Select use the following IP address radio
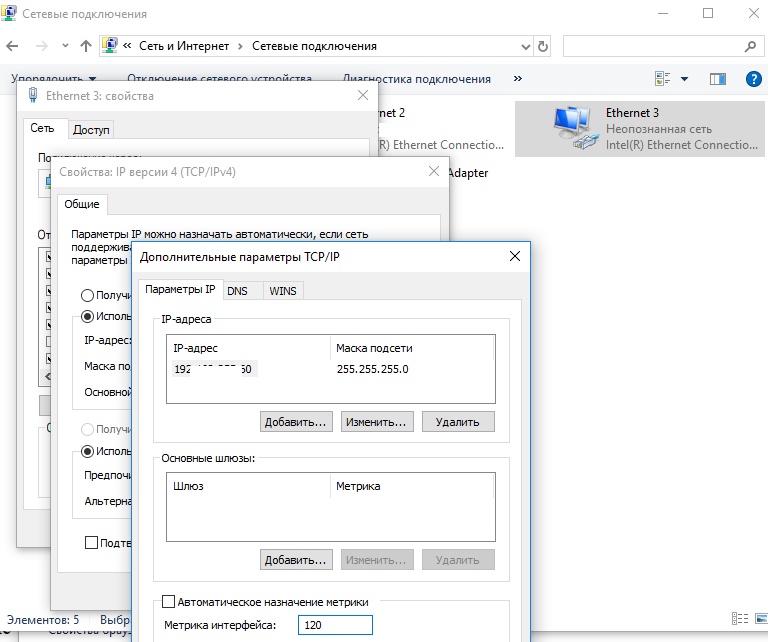780x642 pixels. click(88, 316)
